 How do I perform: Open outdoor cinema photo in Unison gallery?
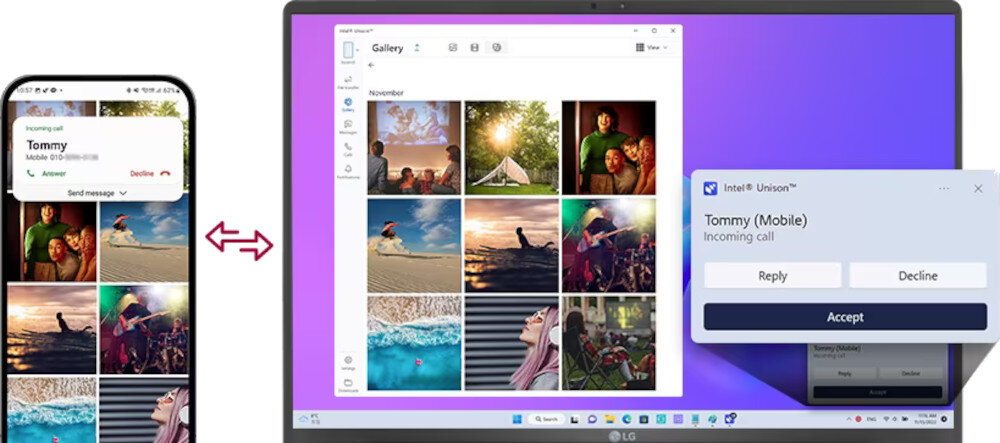tap(608, 342)
